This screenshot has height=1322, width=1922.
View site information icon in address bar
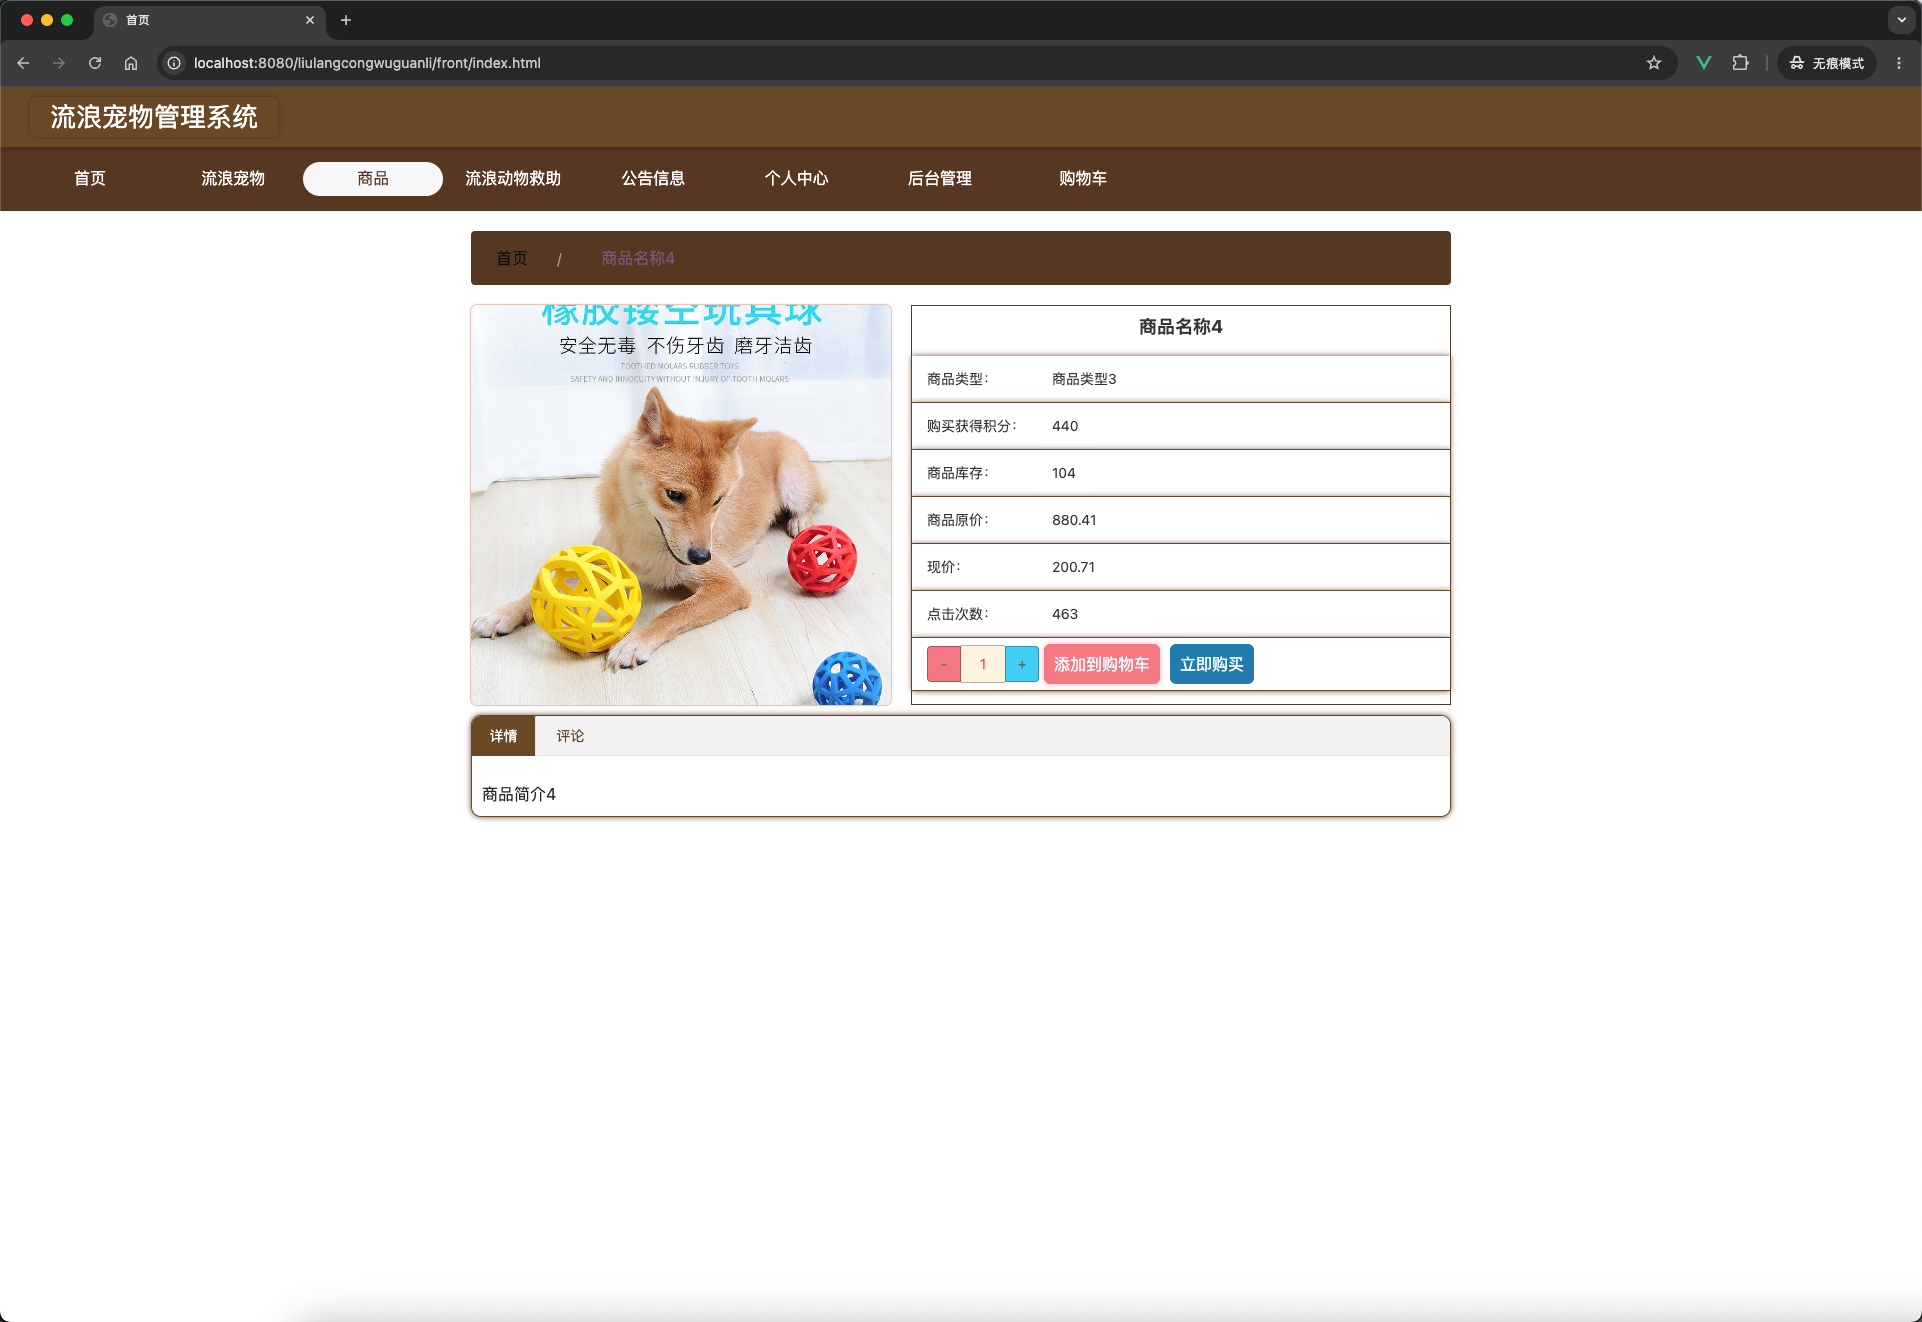[174, 63]
